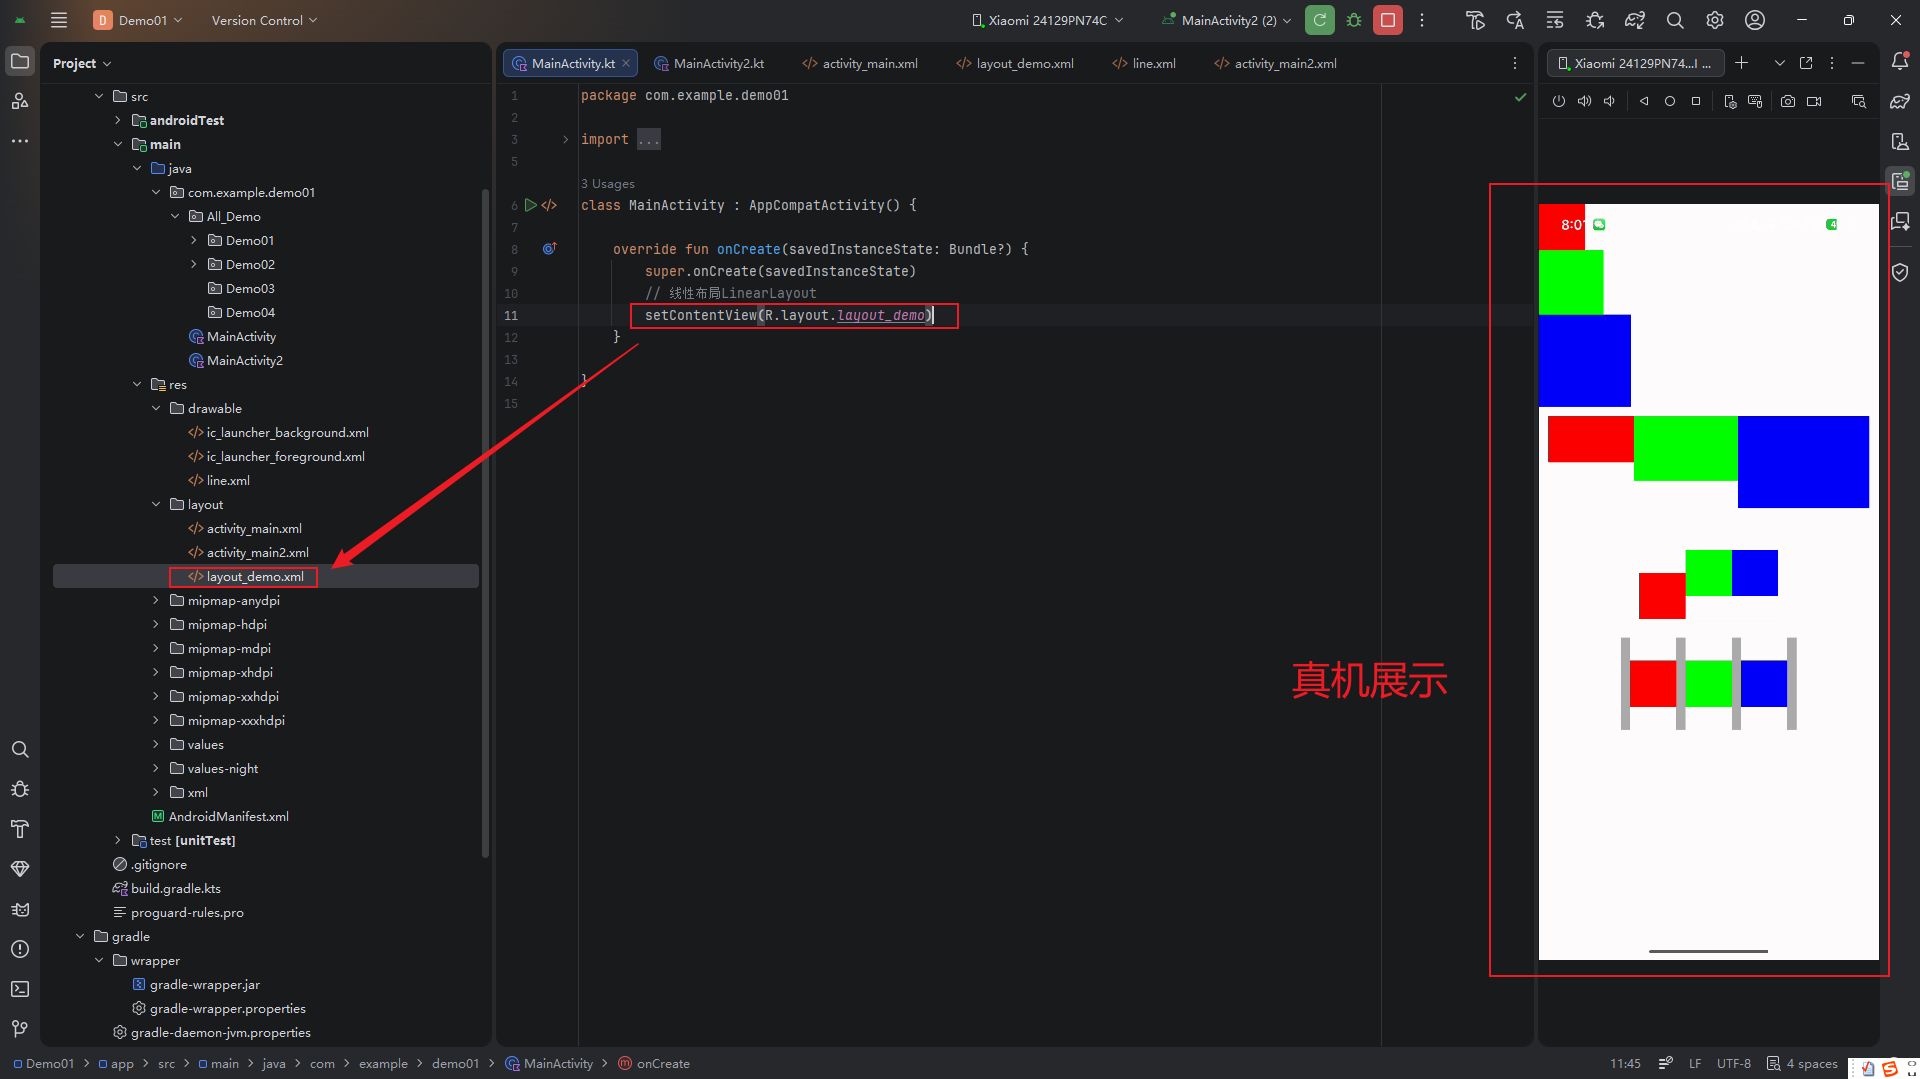Take a device screenshot with camera icon
This screenshot has width=1920, height=1079.
click(x=1788, y=101)
